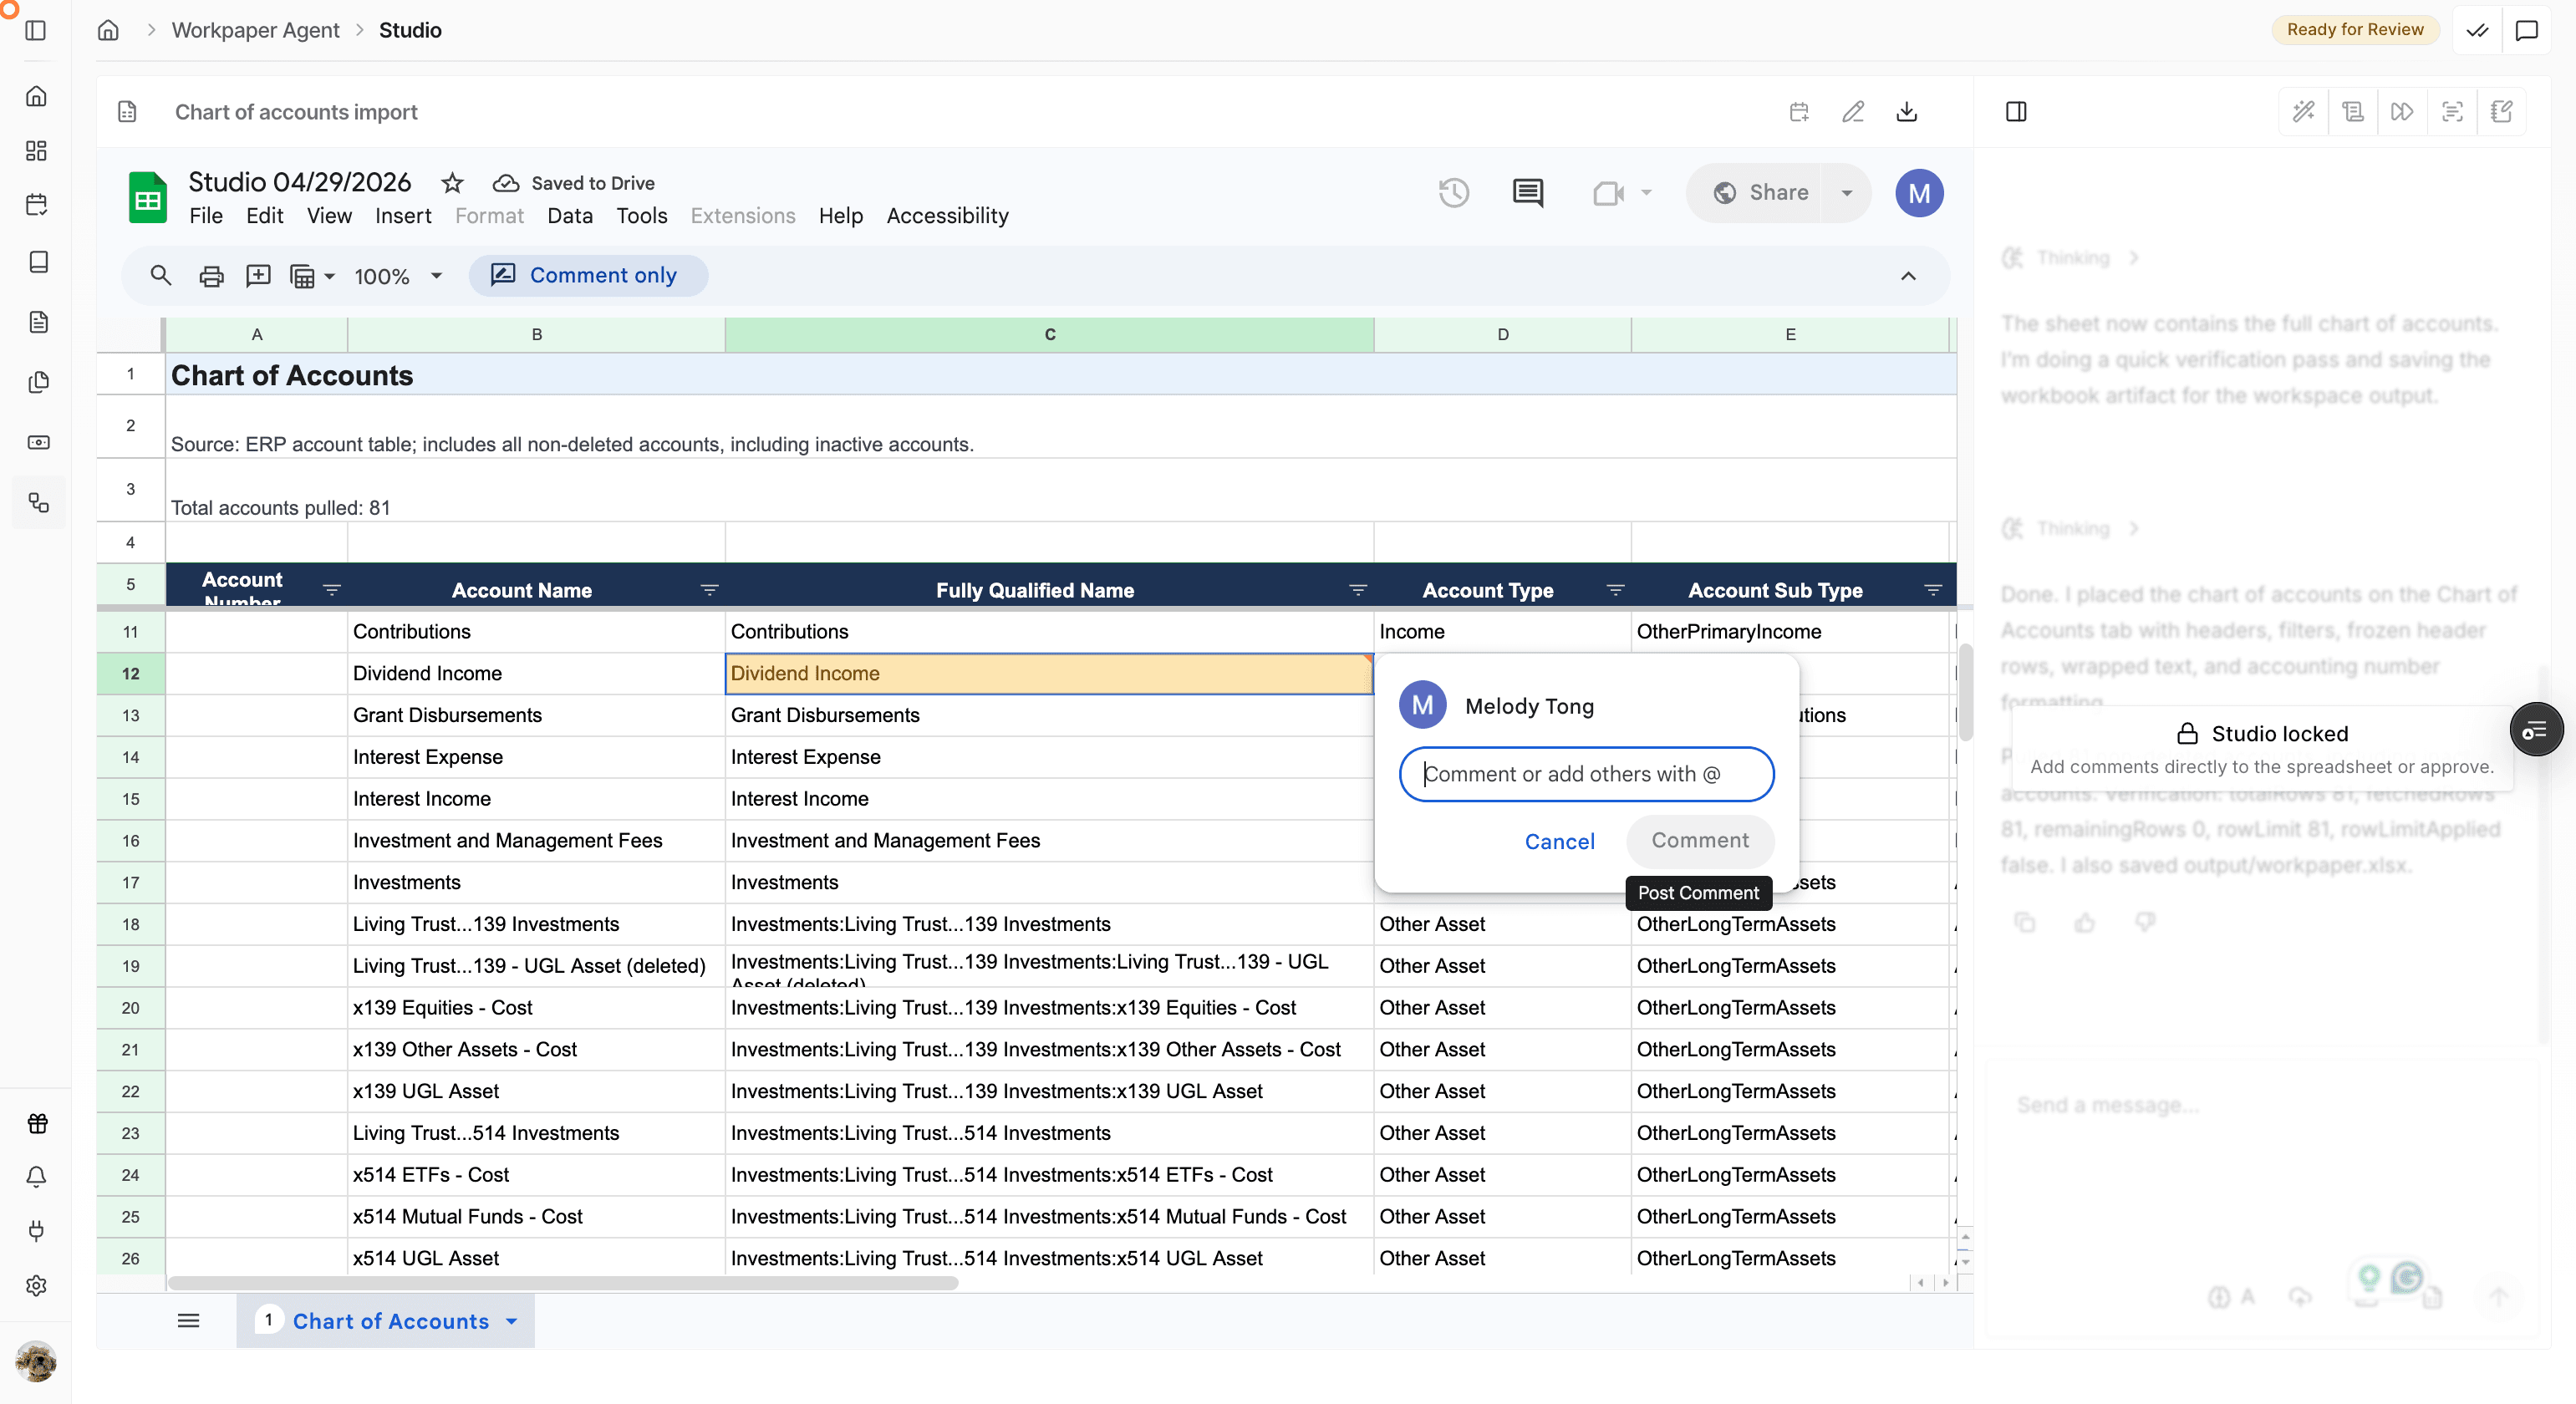Click the Comment only mode button
The height and width of the screenshot is (1404, 2576).
588,276
